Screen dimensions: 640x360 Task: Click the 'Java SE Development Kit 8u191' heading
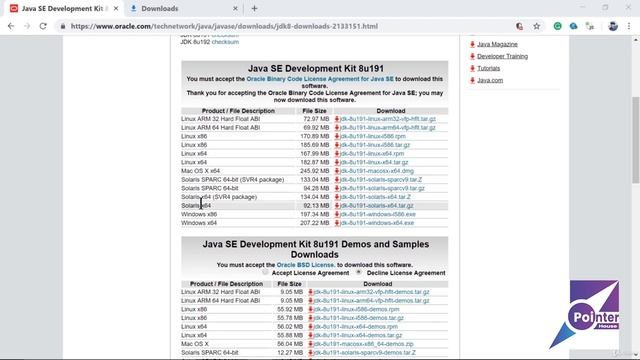pos(316,69)
